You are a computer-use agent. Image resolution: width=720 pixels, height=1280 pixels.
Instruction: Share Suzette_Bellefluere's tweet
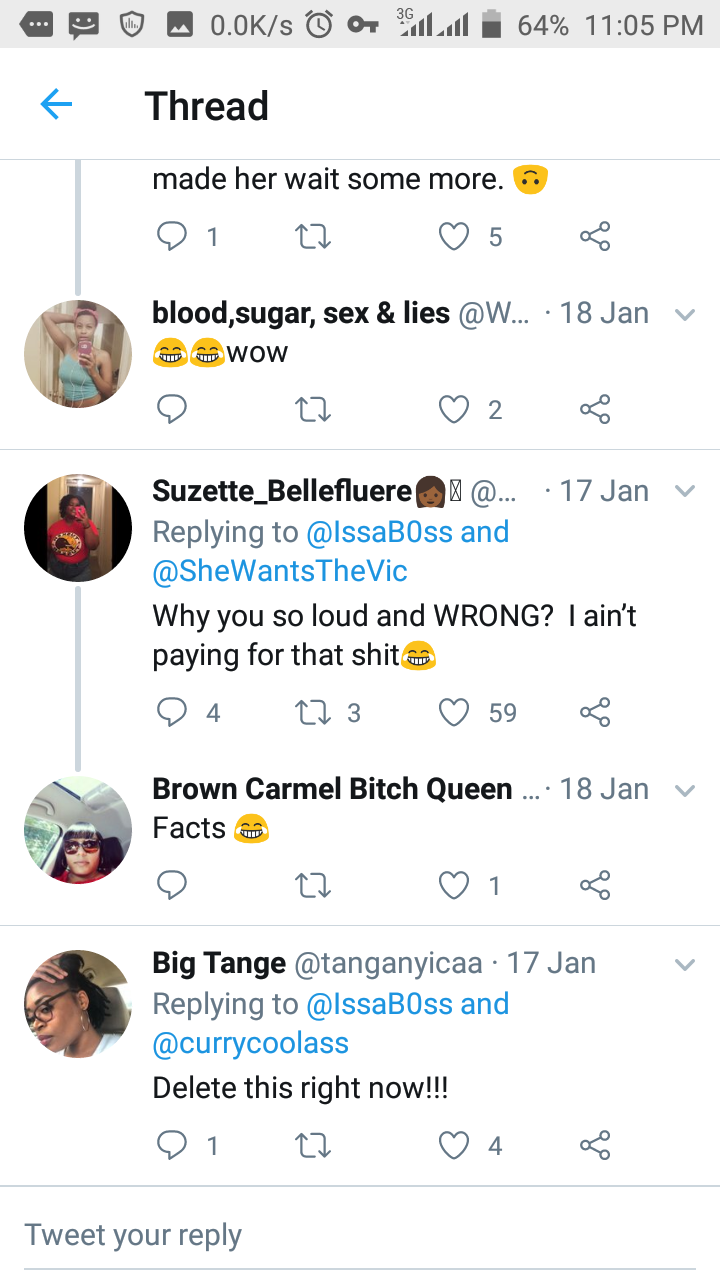pos(594,713)
